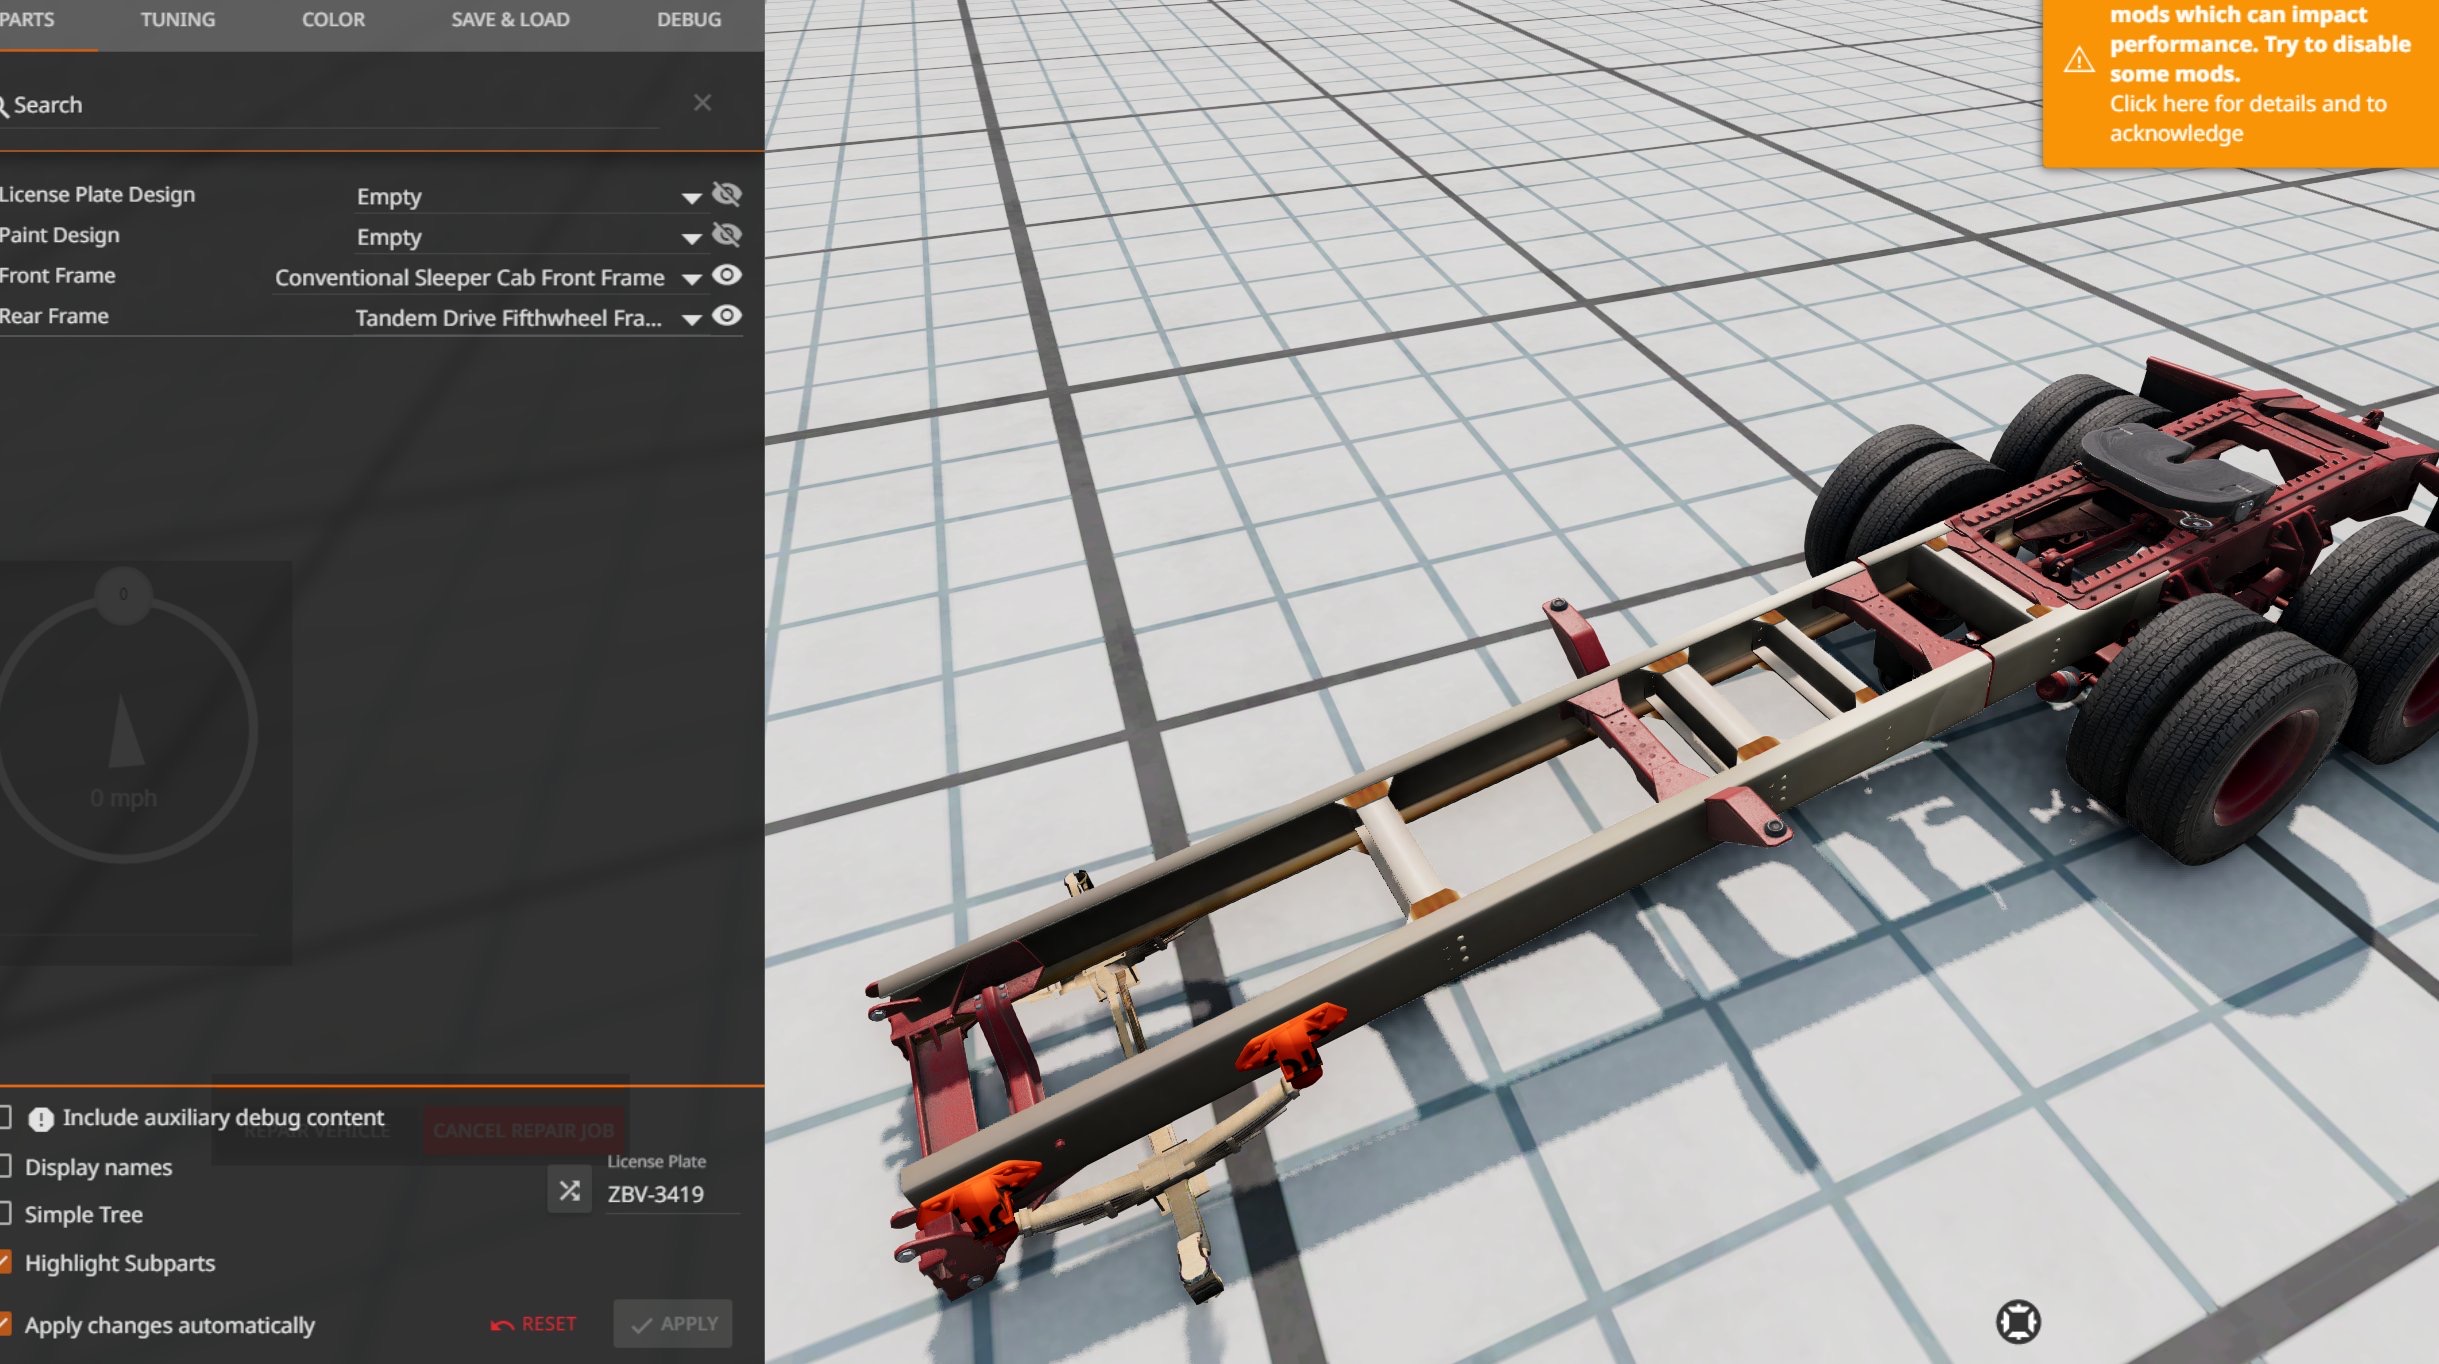Open the Rear Frame dropdown
This screenshot has height=1364, width=2439.
click(690, 320)
